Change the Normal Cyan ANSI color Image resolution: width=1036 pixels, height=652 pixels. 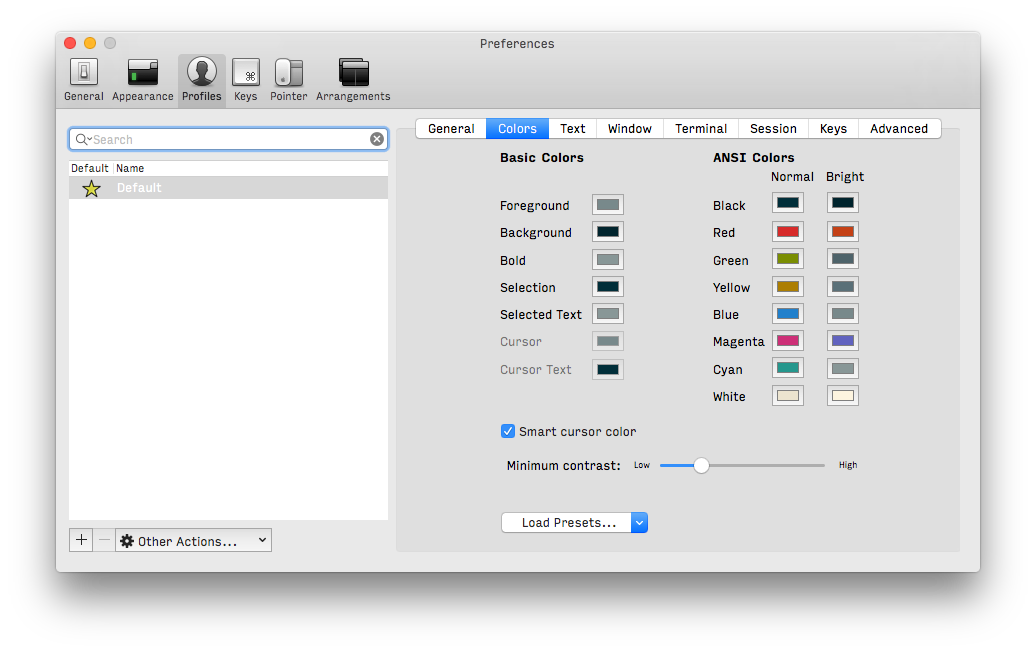[788, 368]
